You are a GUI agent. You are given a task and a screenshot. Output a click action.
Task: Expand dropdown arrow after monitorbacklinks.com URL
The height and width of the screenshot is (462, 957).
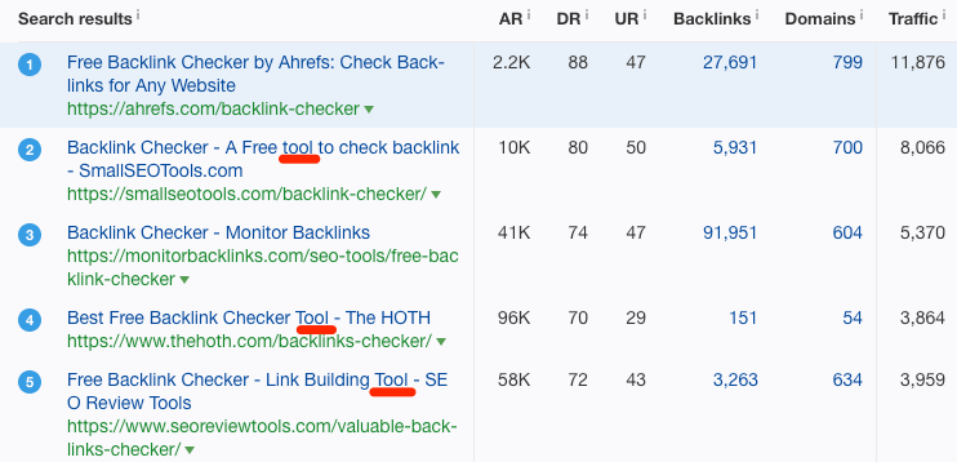pyautogui.click(x=184, y=280)
